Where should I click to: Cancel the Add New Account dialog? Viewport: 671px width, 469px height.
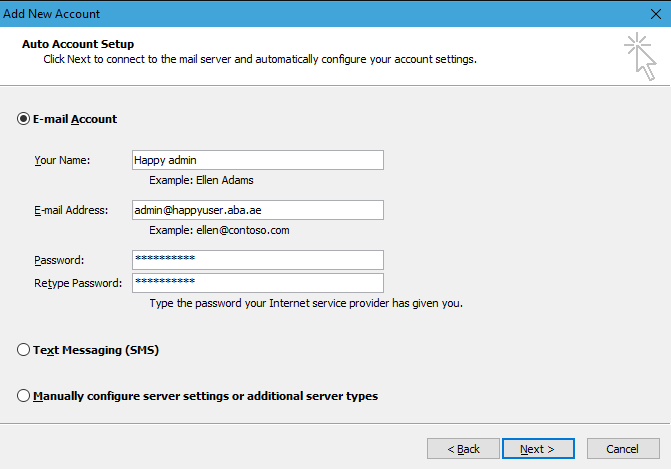tap(623, 448)
